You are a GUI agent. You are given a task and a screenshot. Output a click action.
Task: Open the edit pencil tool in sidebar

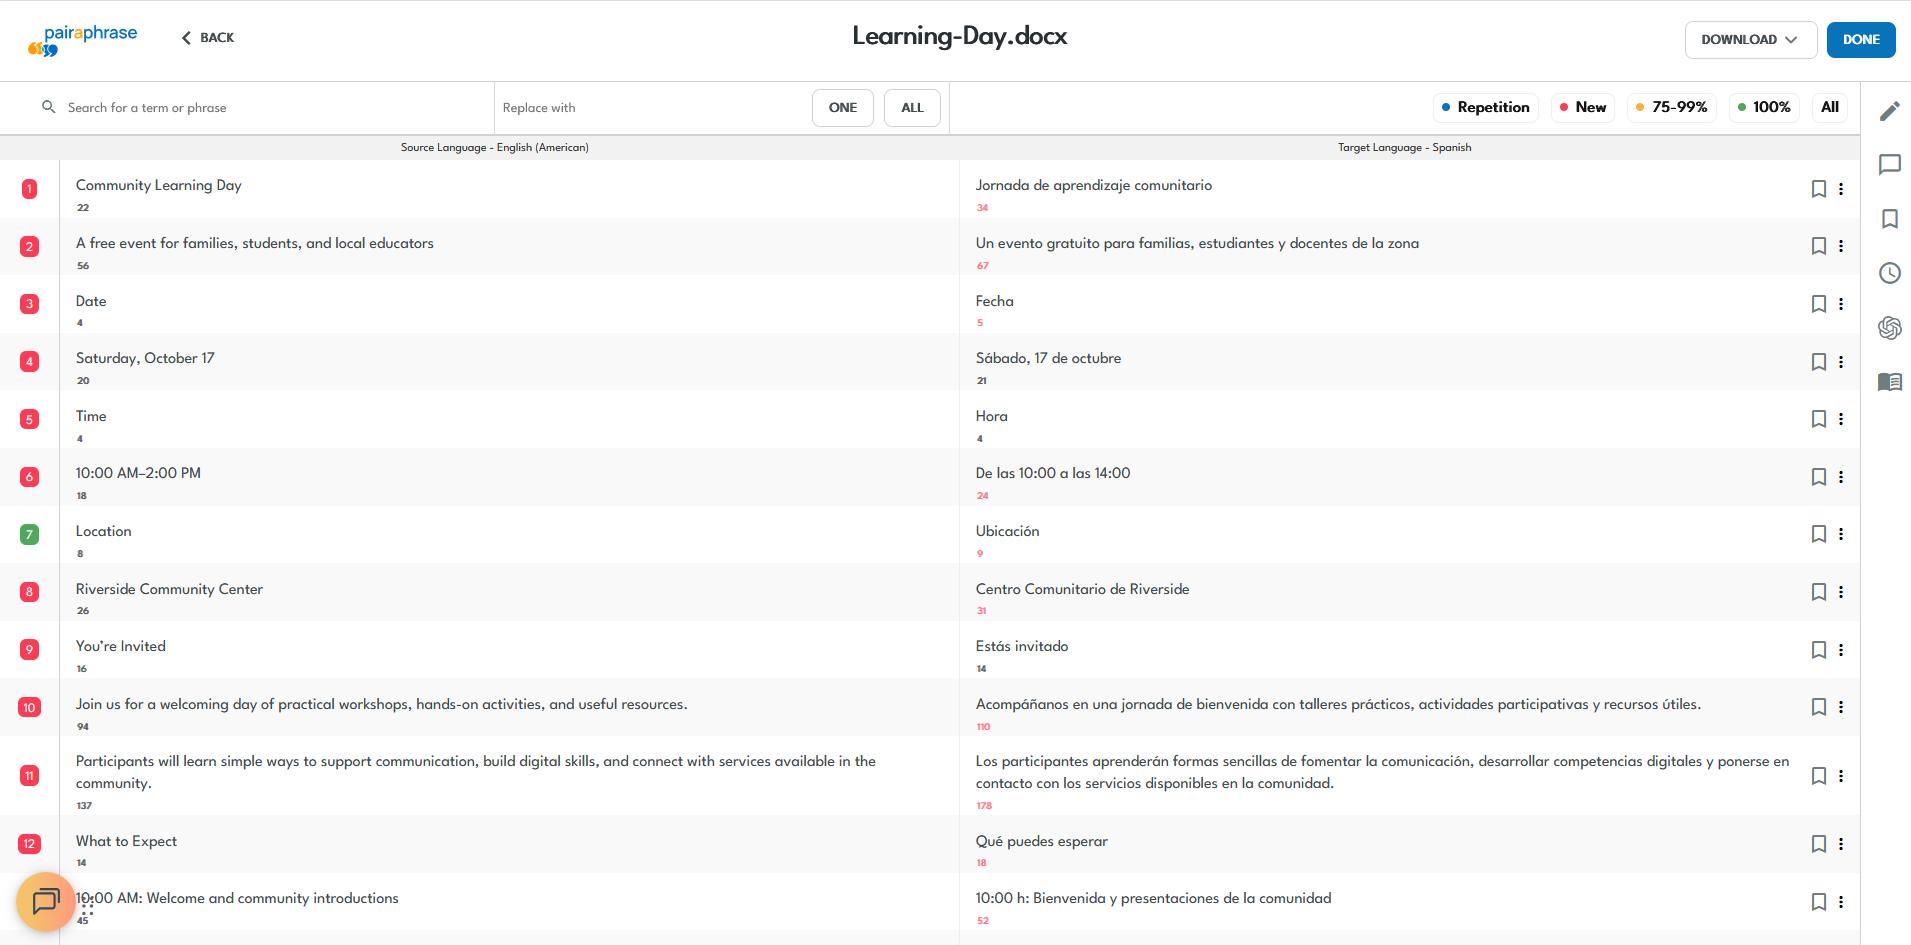click(1889, 111)
